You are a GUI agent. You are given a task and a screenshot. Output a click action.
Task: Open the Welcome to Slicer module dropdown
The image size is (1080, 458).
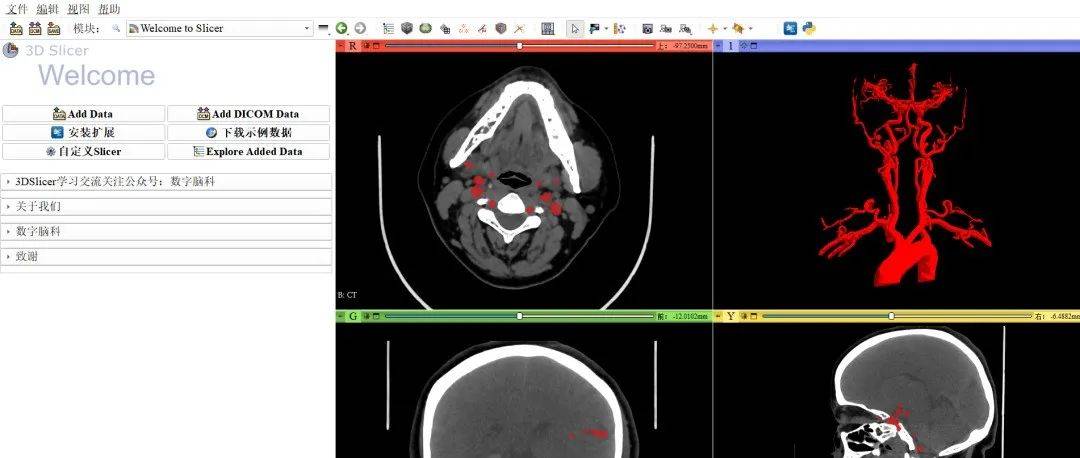(220, 28)
